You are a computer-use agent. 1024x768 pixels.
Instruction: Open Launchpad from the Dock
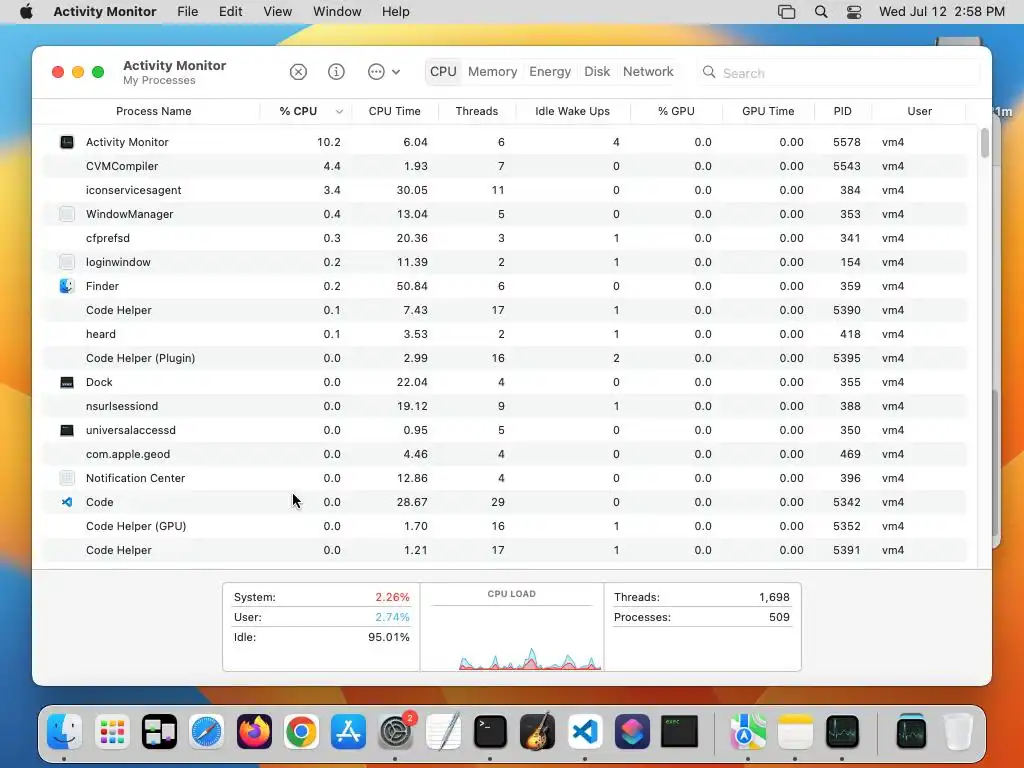[x=112, y=731]
